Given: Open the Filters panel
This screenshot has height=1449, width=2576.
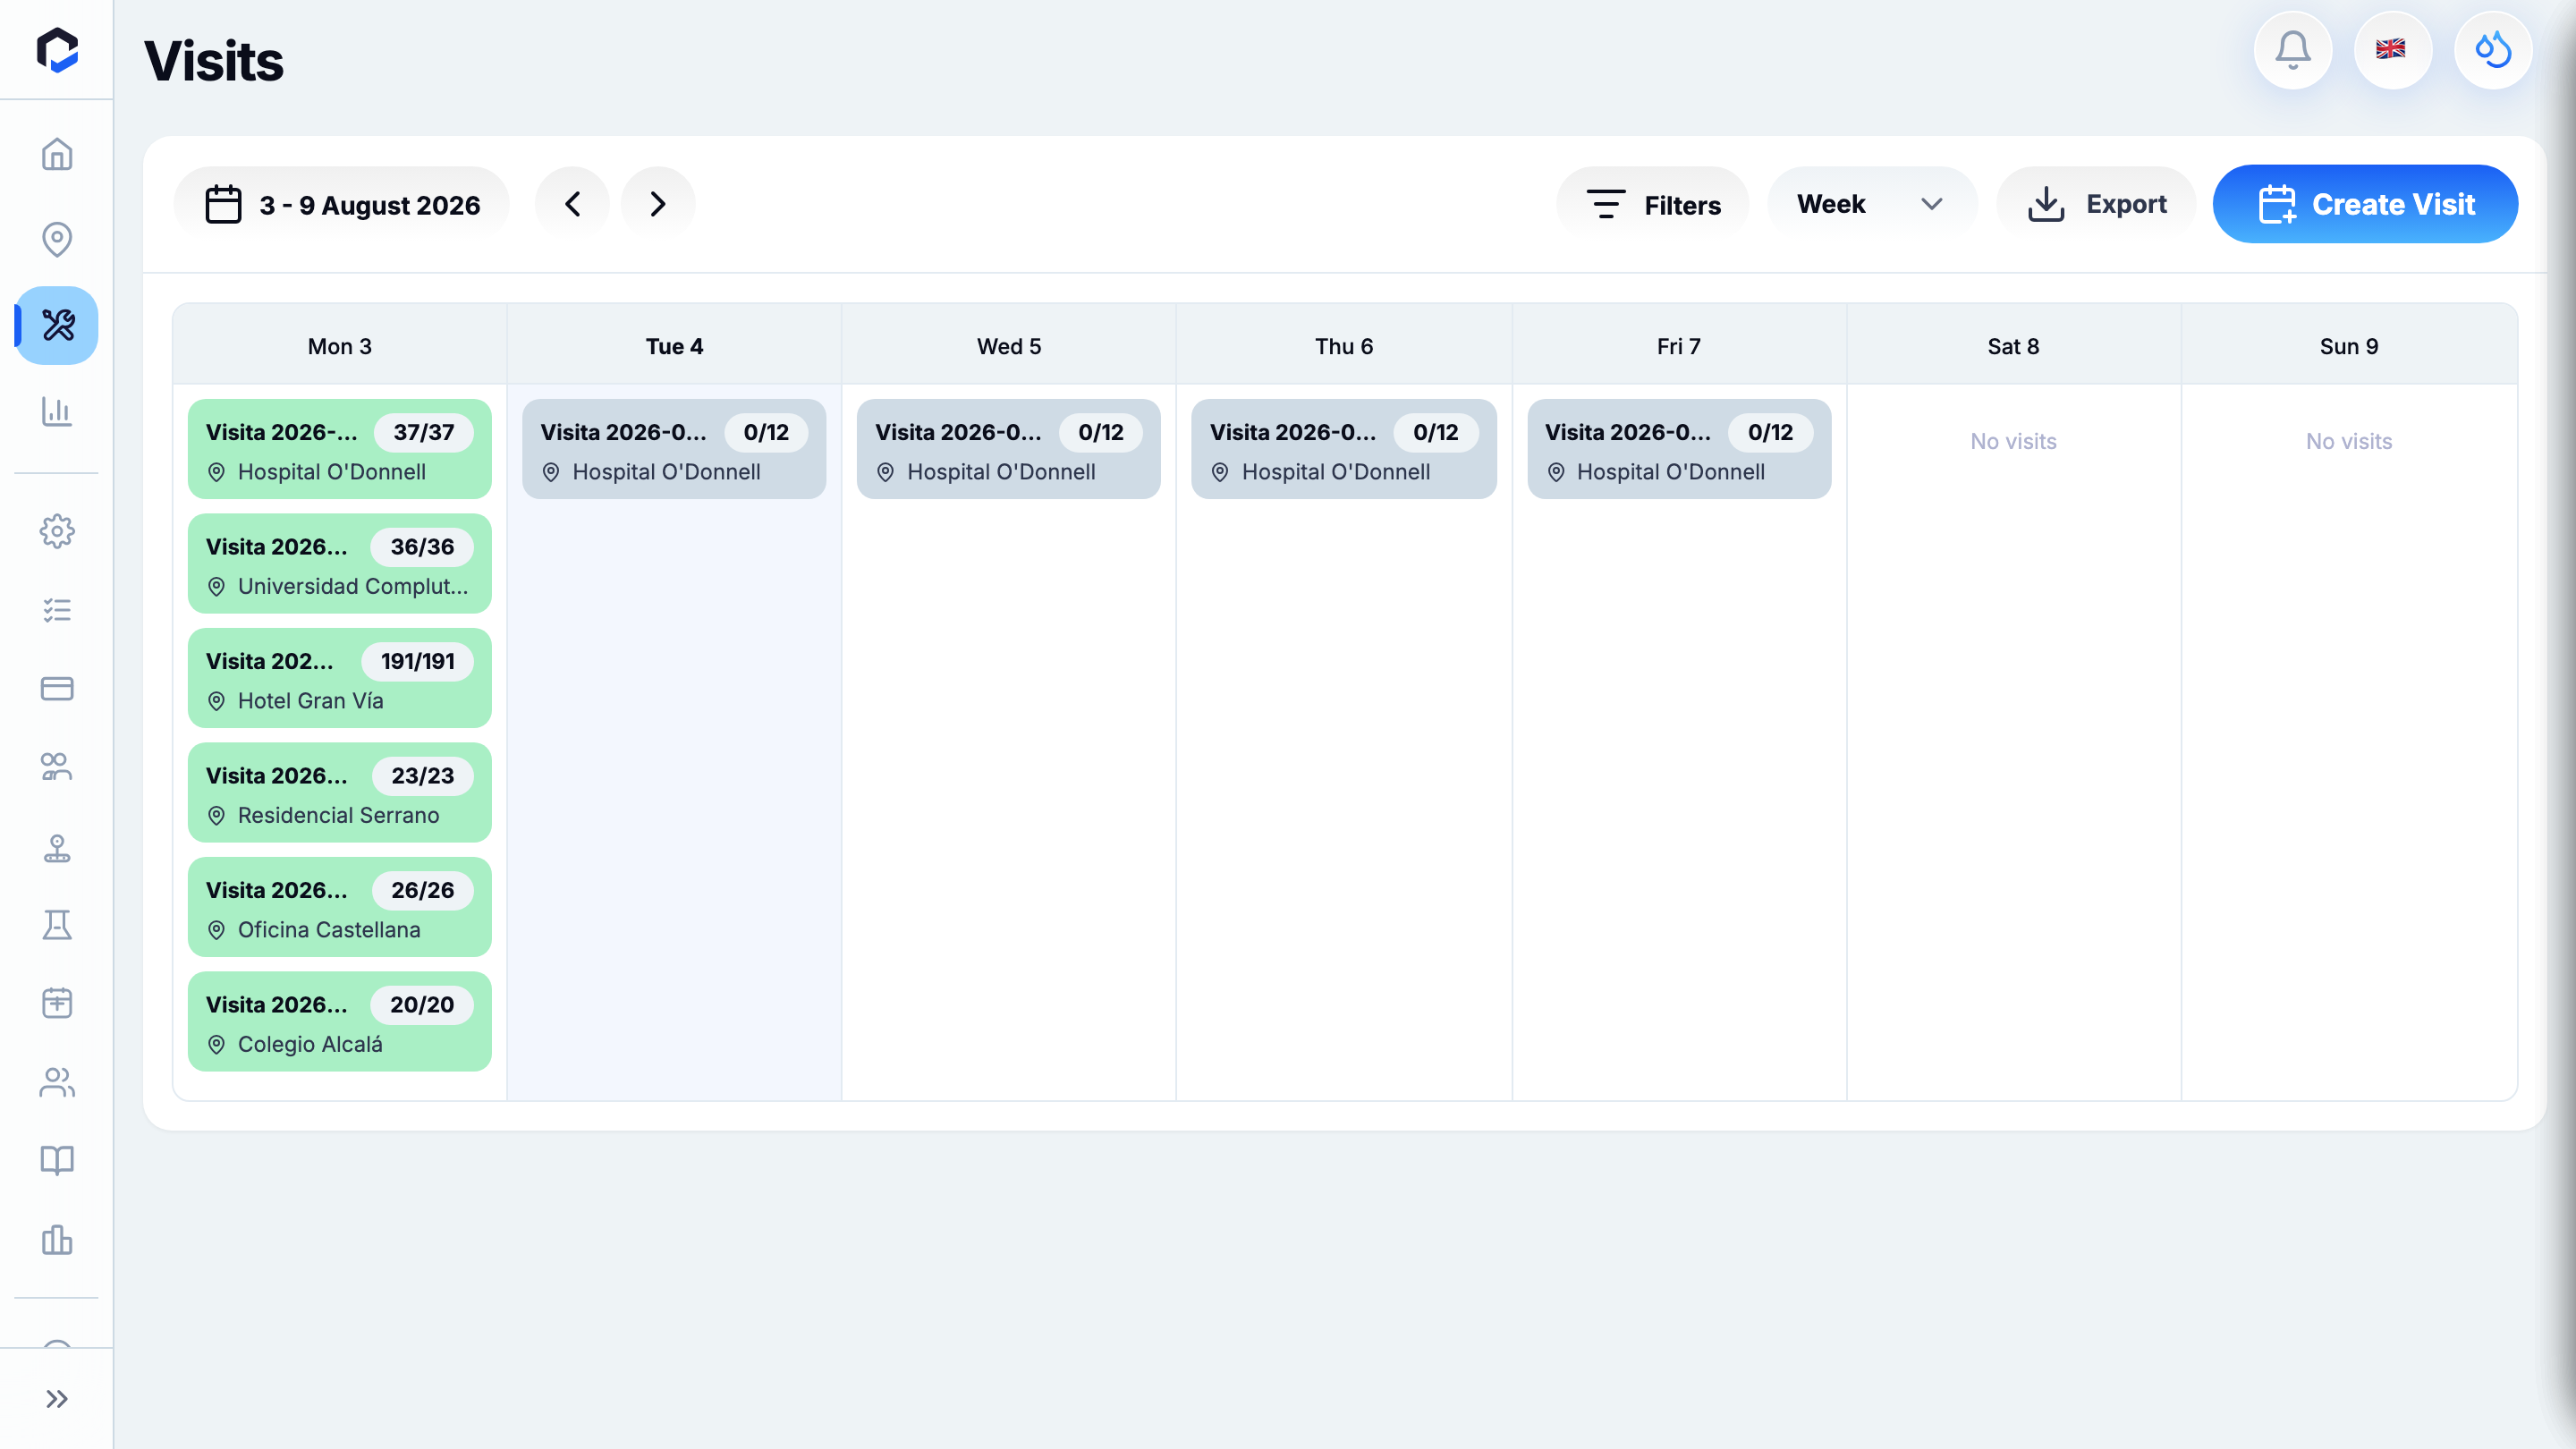Looking at the screenshot, I should 1653,204.
